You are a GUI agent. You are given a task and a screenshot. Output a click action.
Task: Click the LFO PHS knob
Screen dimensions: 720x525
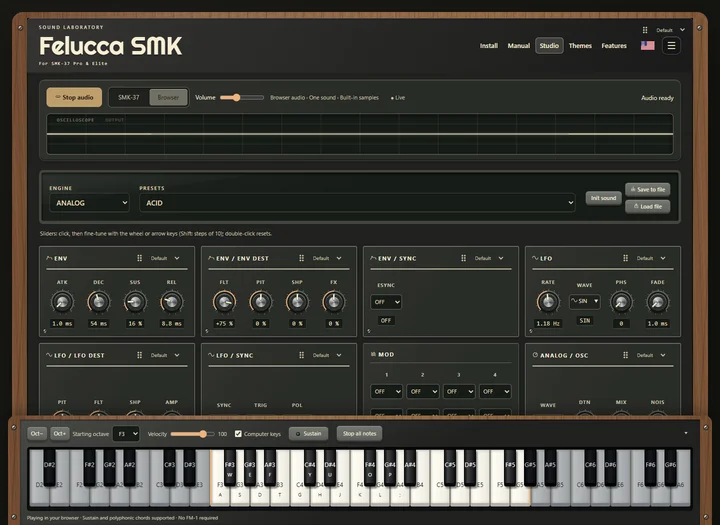point(621,302)
